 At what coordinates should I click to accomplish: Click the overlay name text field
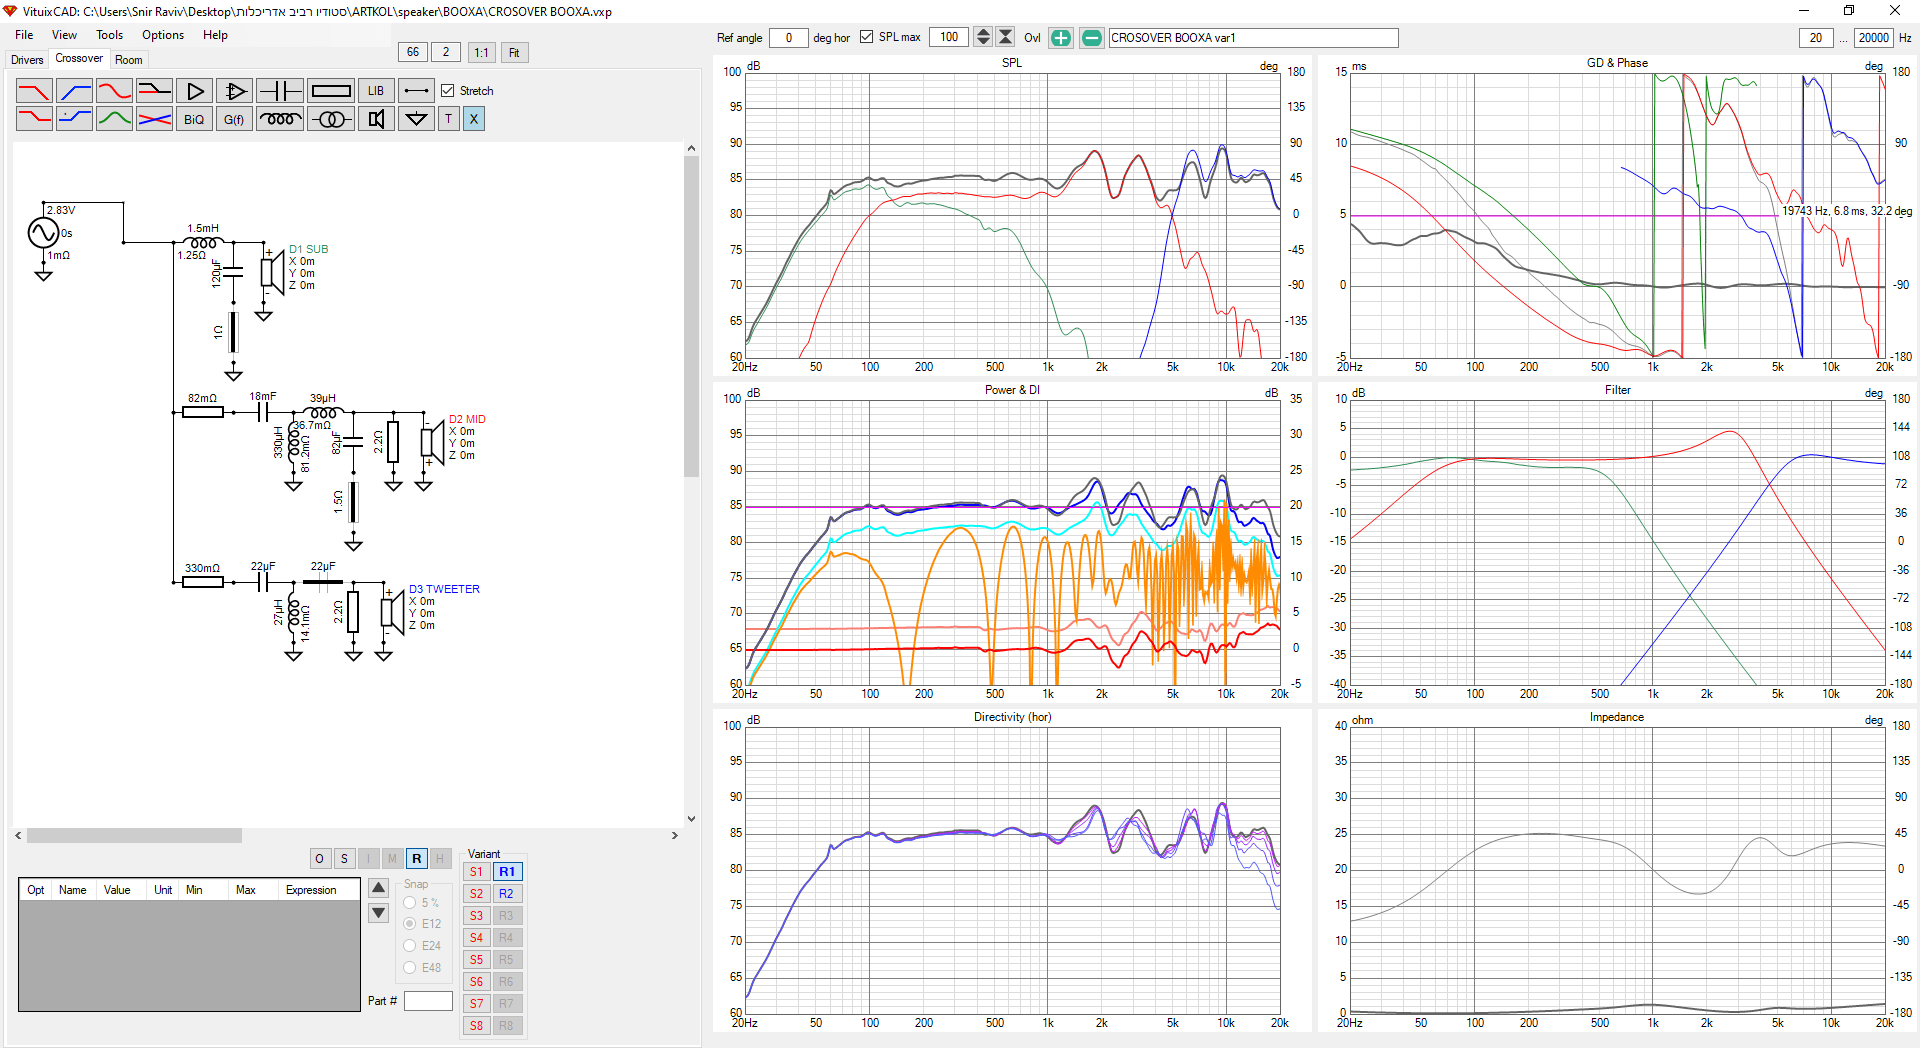tap(1253, 38)
